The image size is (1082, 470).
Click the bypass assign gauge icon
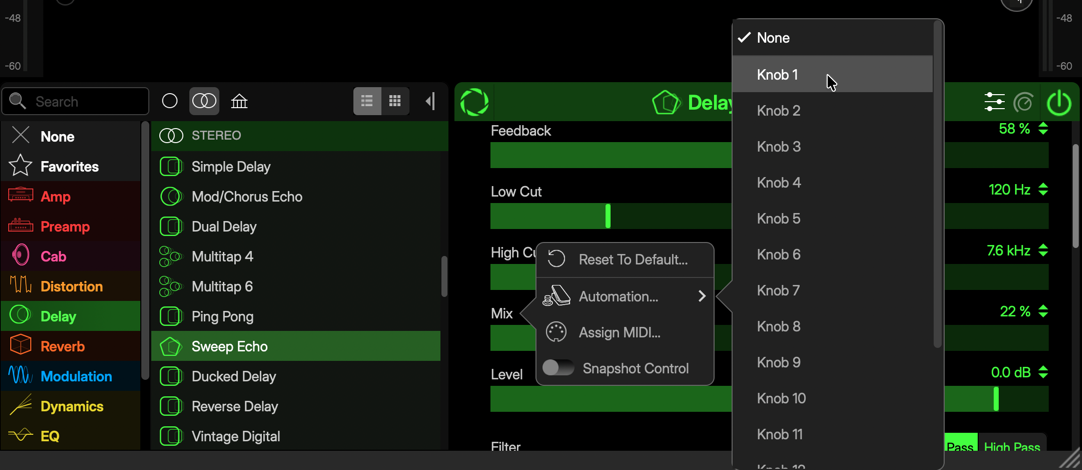coord(1023,103)
